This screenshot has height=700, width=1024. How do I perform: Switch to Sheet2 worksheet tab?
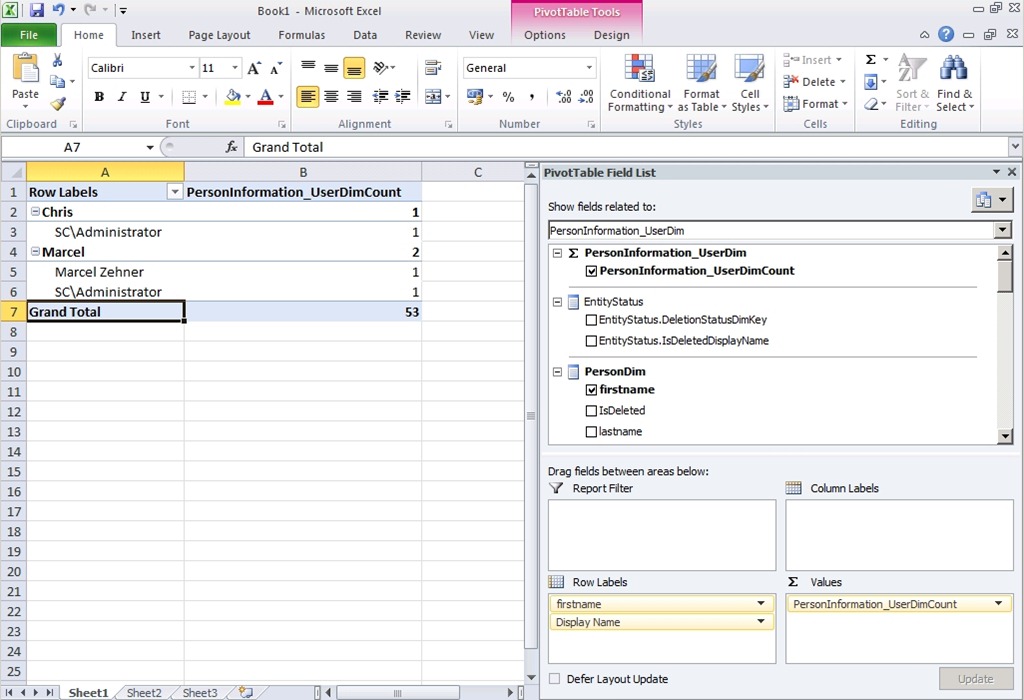(144, 693)
